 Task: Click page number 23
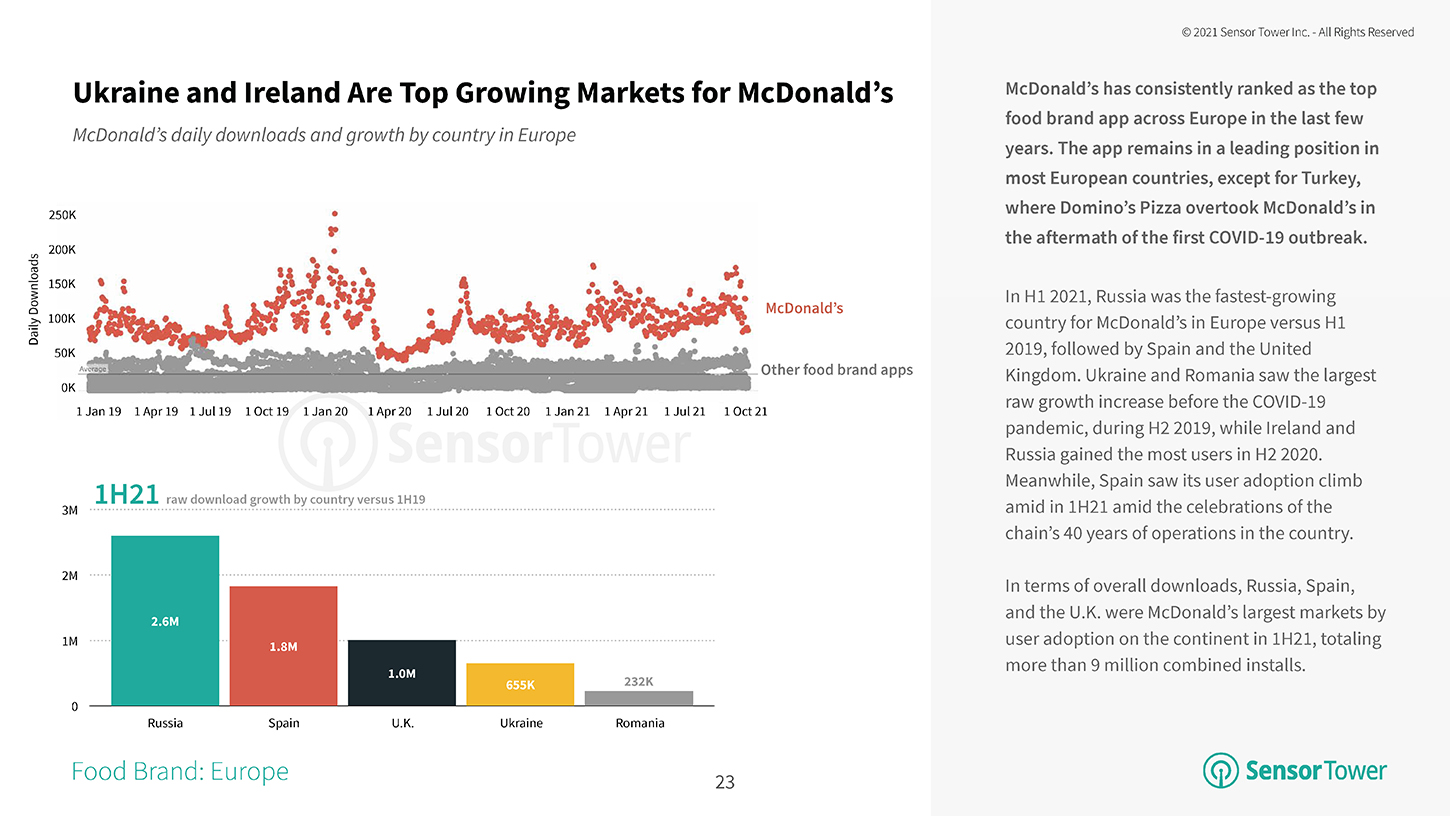(x=725, y=782)
